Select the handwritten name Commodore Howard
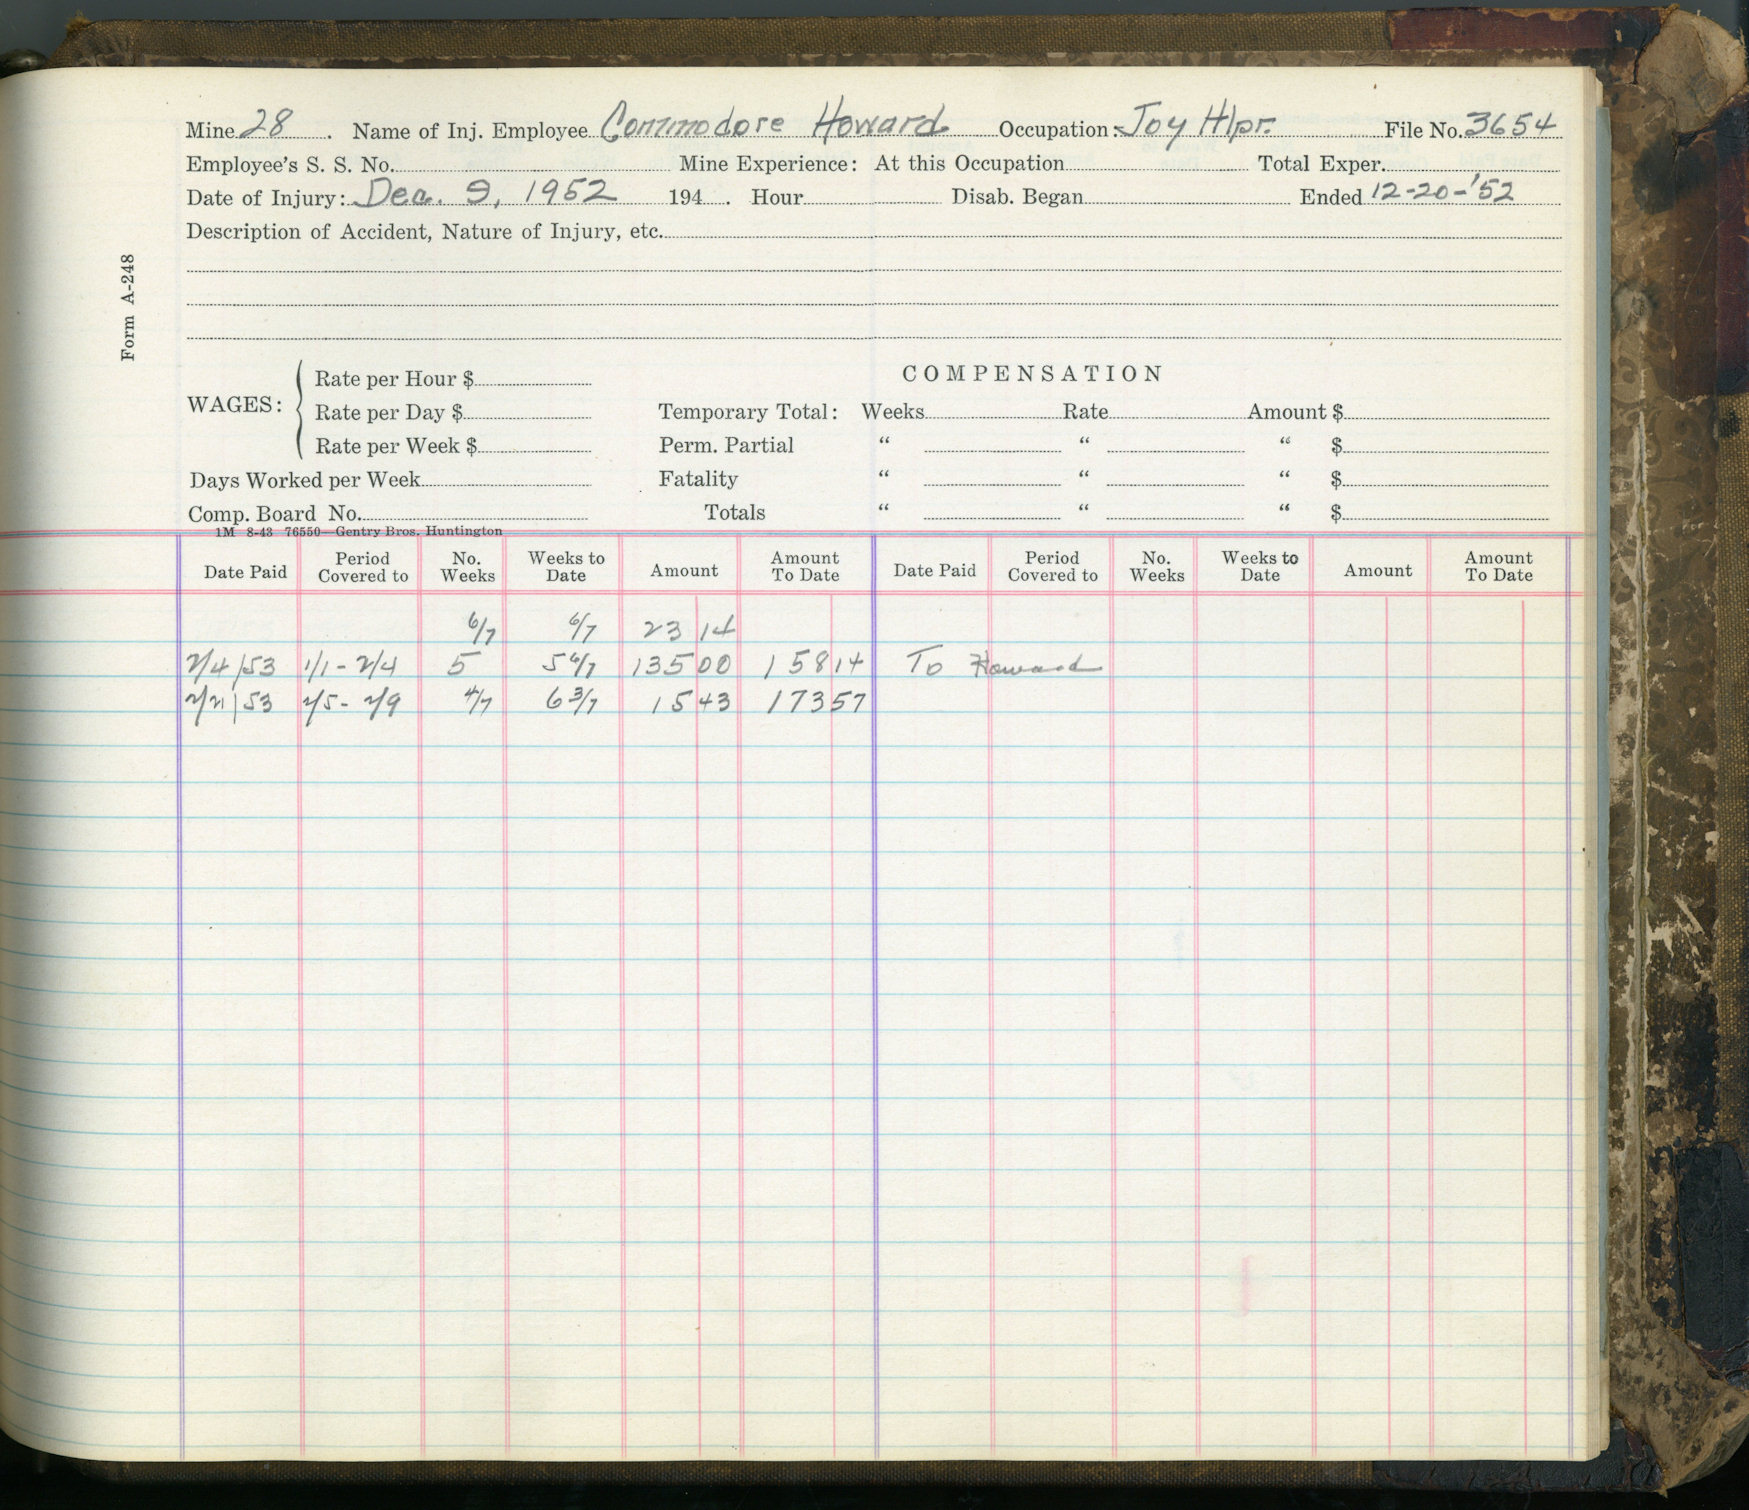1749x1510 pixels. pos(775,124)
